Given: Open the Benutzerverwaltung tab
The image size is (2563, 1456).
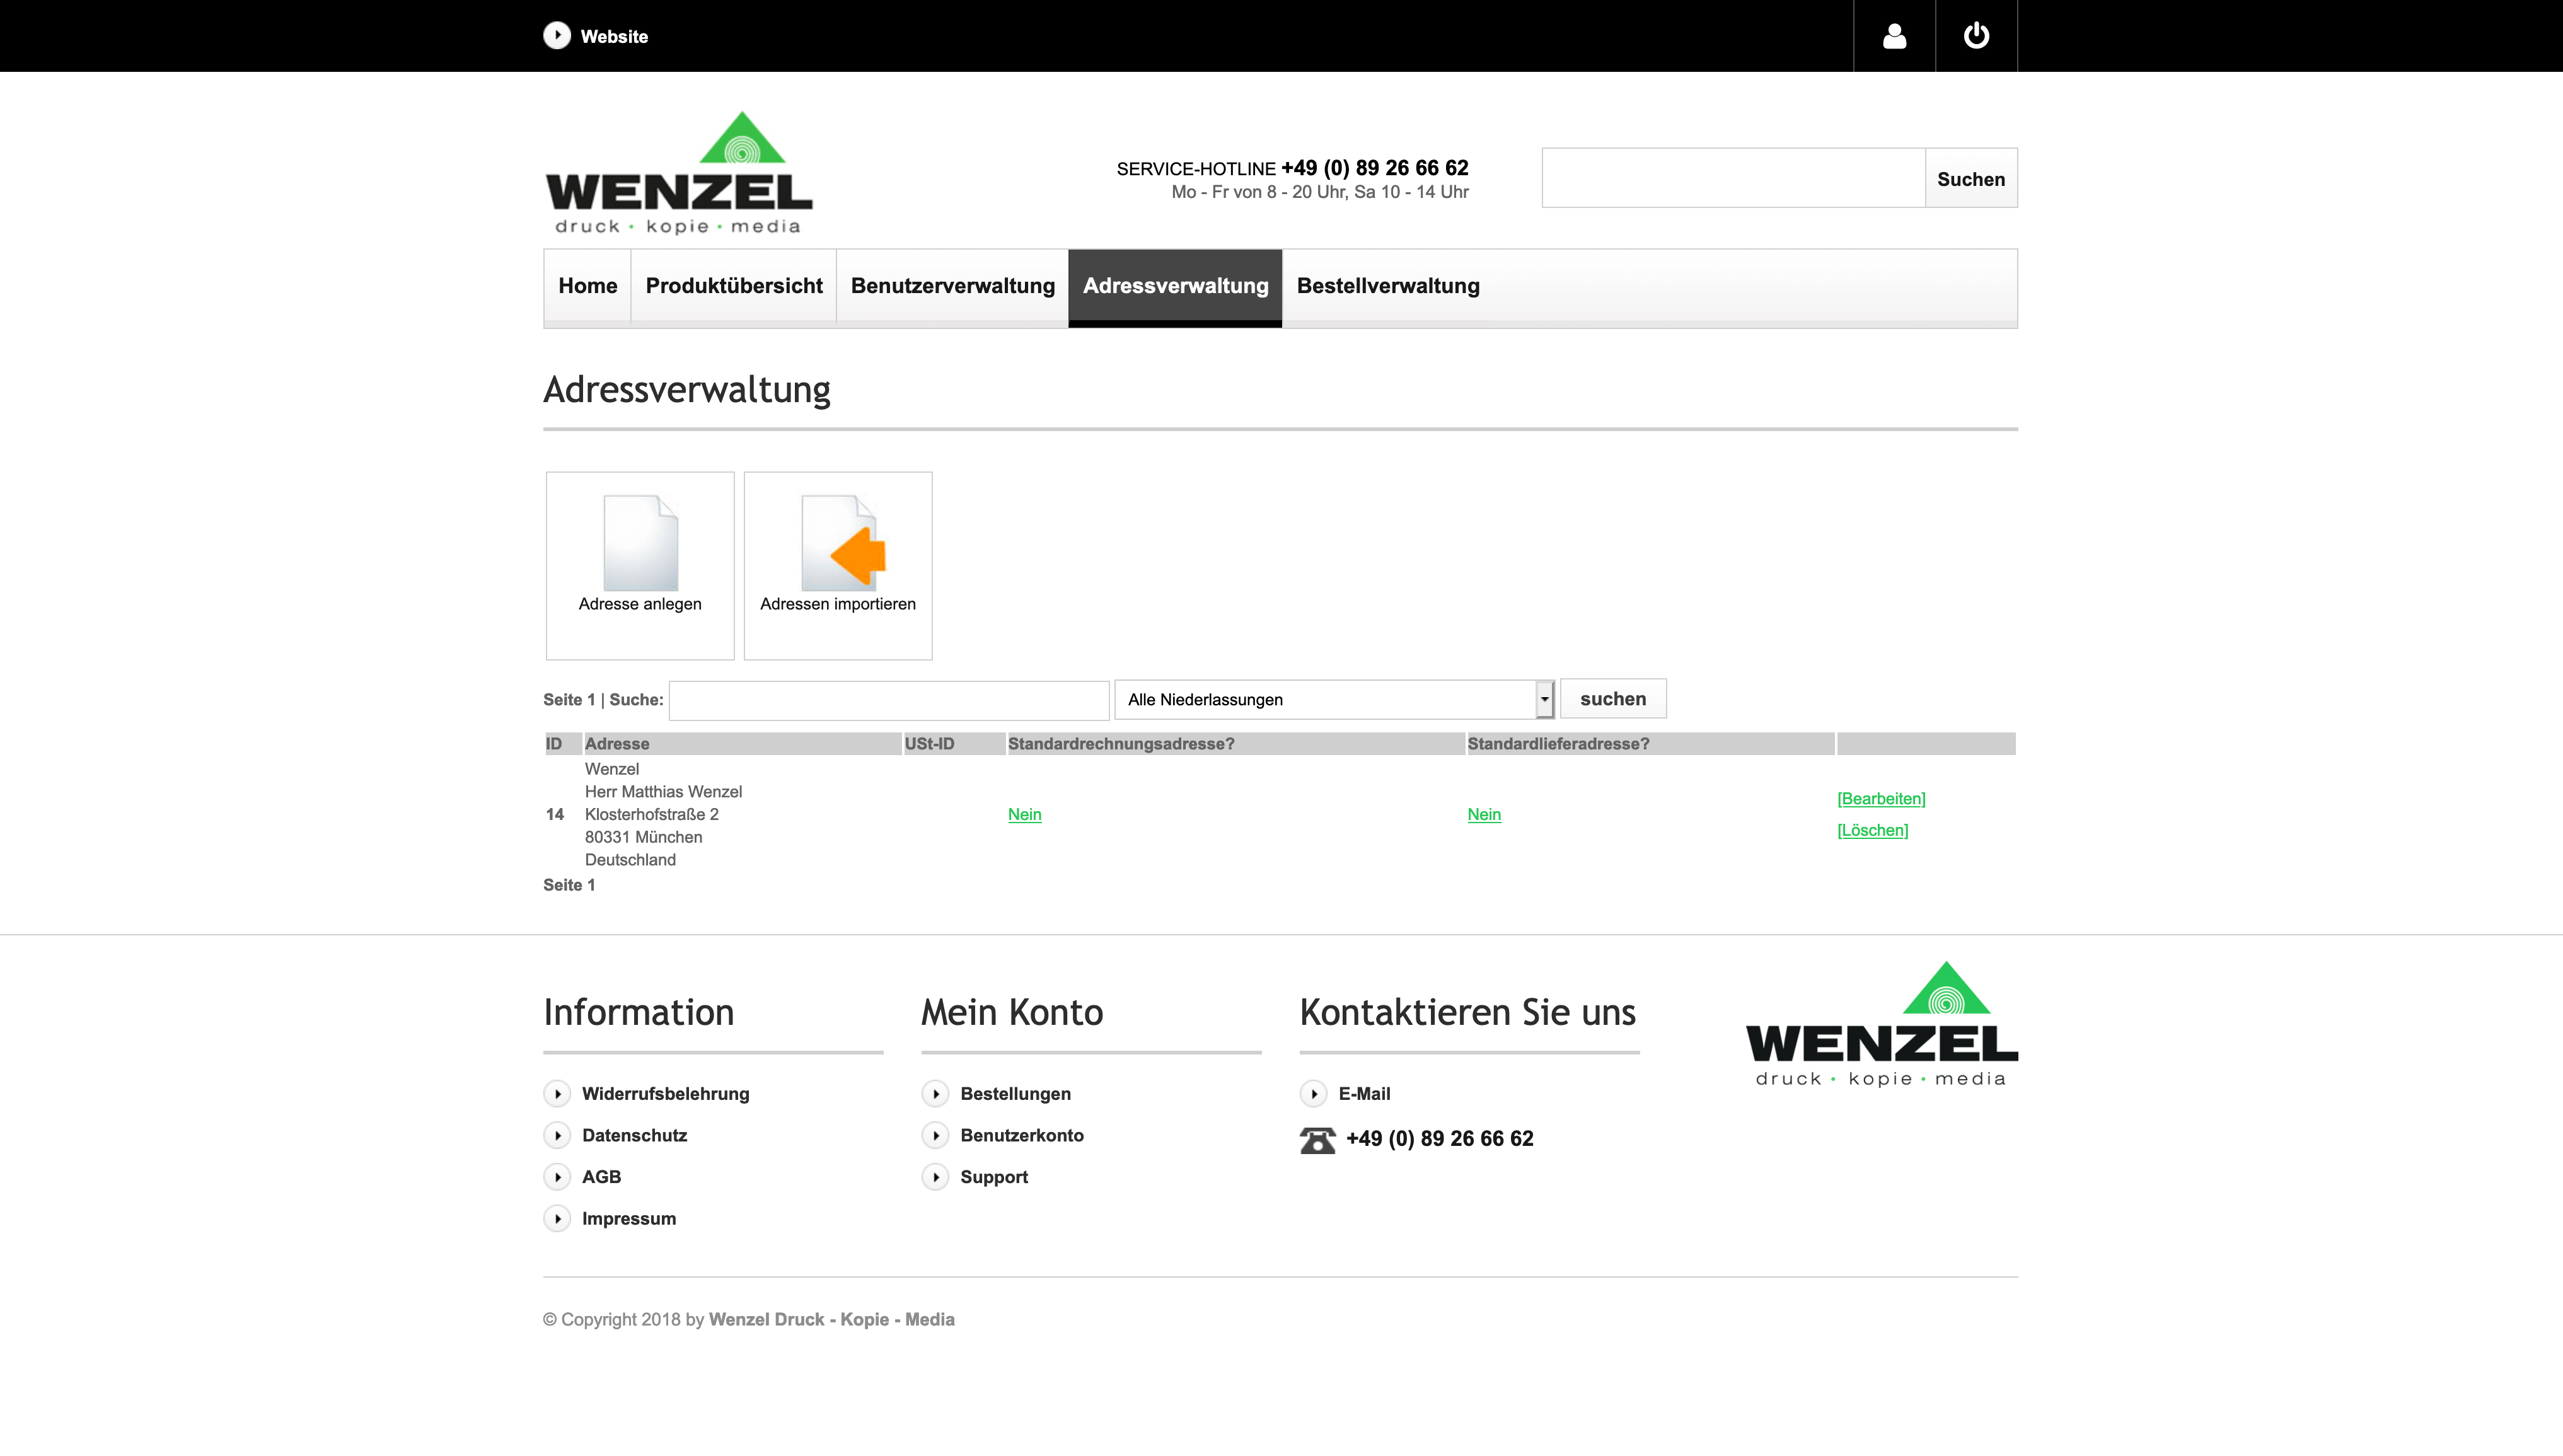Looking at the screenshot, I should [951, 287].
